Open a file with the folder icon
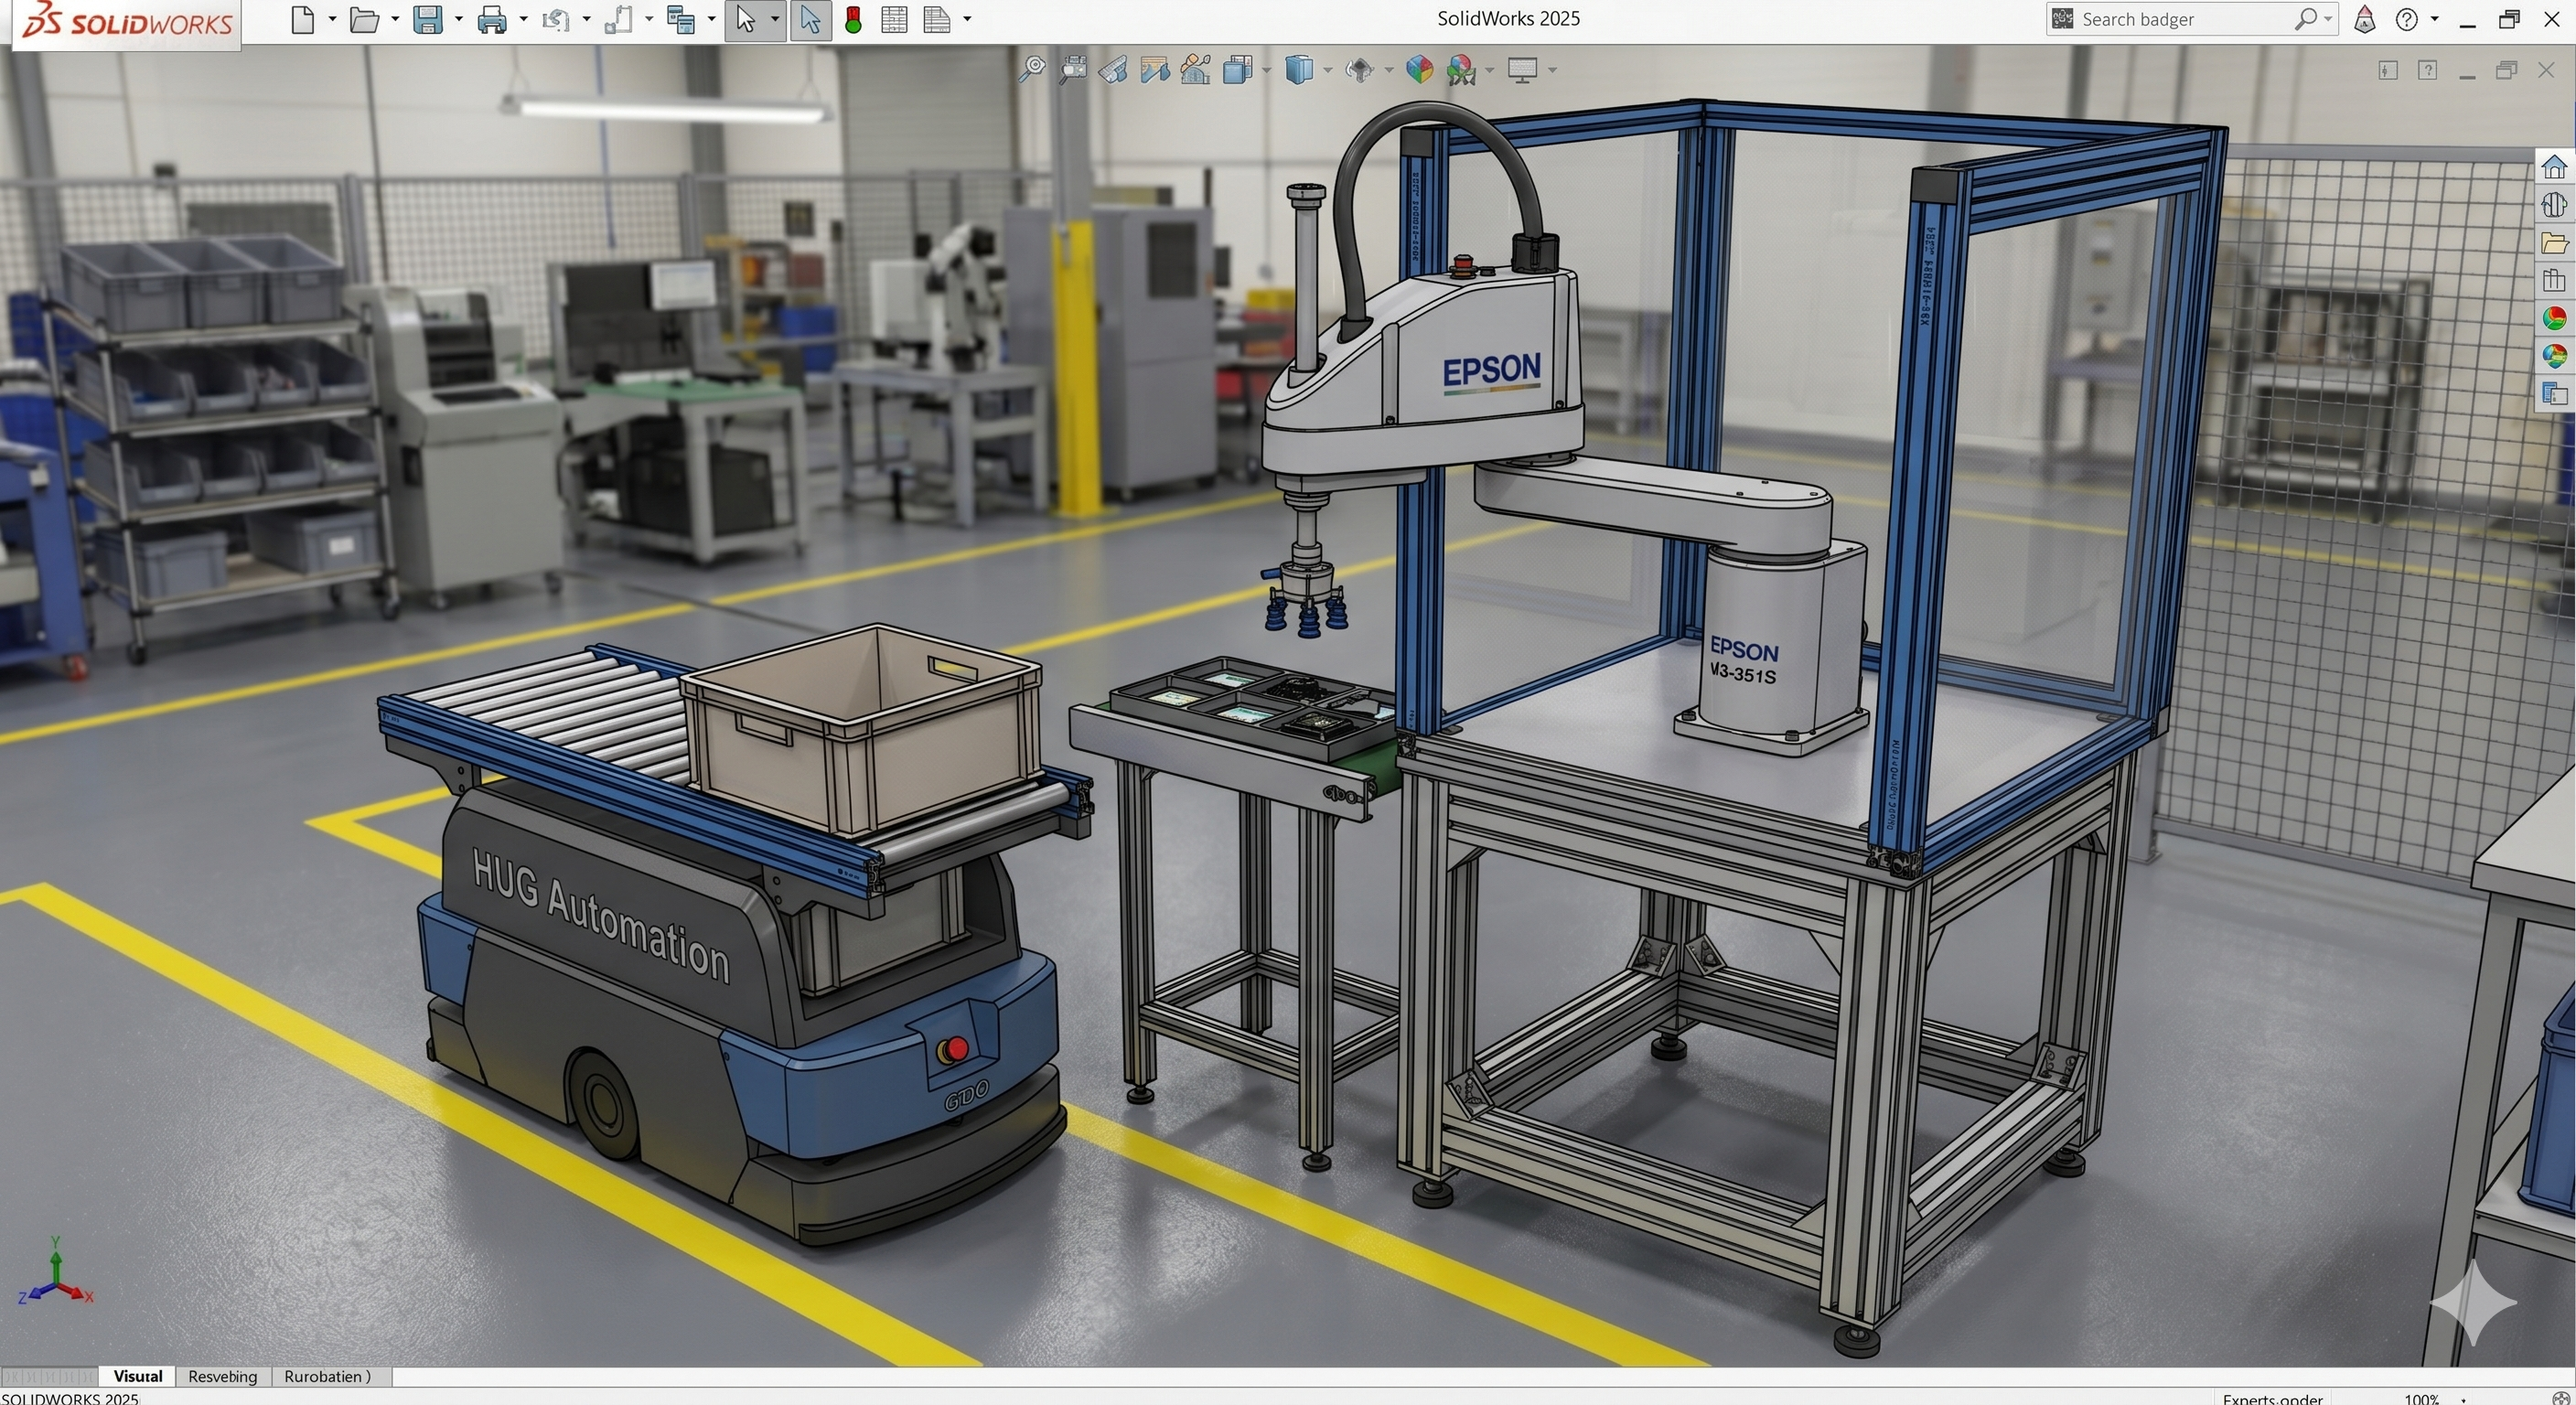The width and height of the screenshot is (2576, 1405). [364, 19]
